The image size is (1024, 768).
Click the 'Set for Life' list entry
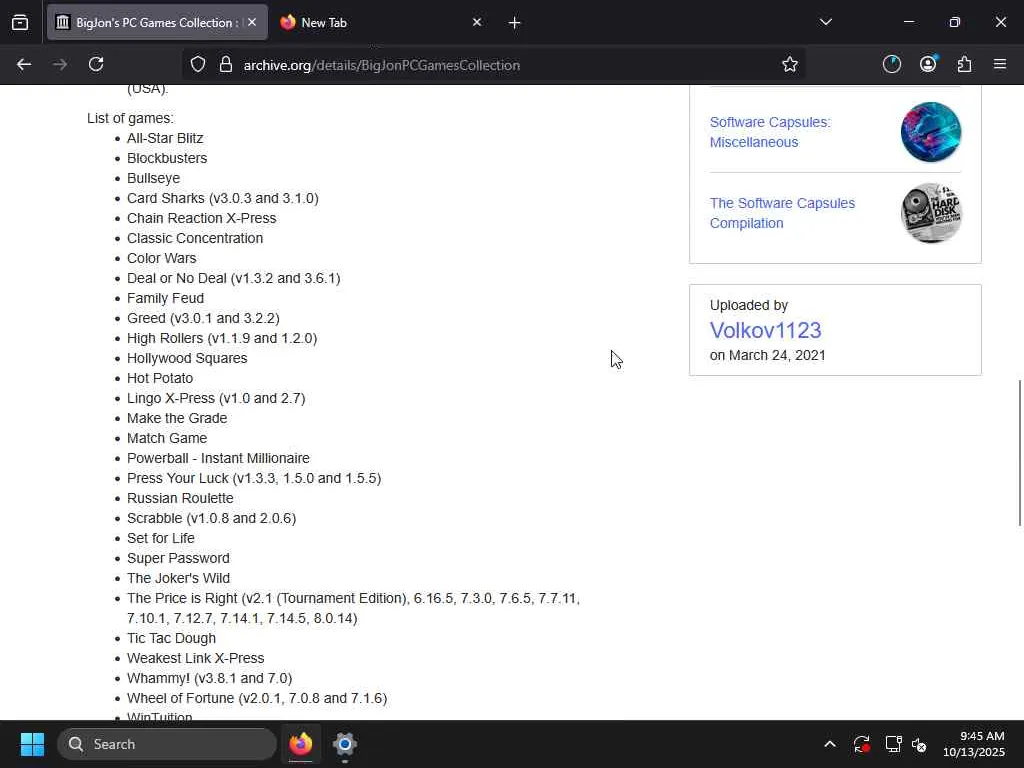click(x=161, y=538)
